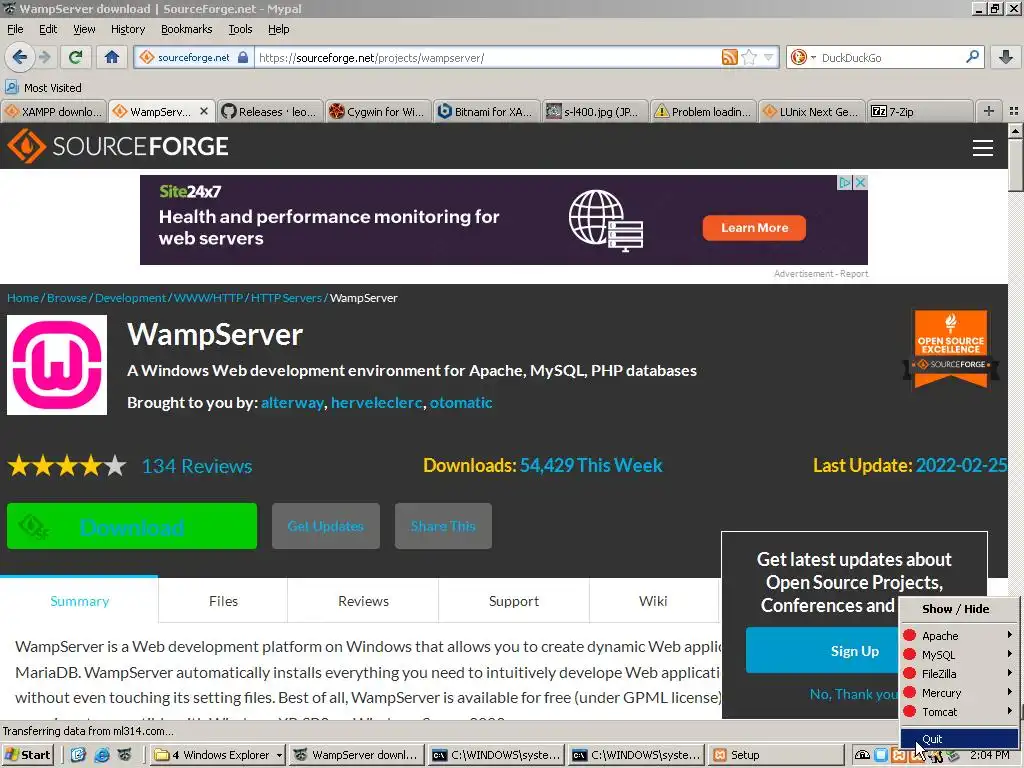Screen dimensions: 1024x768
Task: Click the search magnifier icon
Action: (x=972, y=57)
